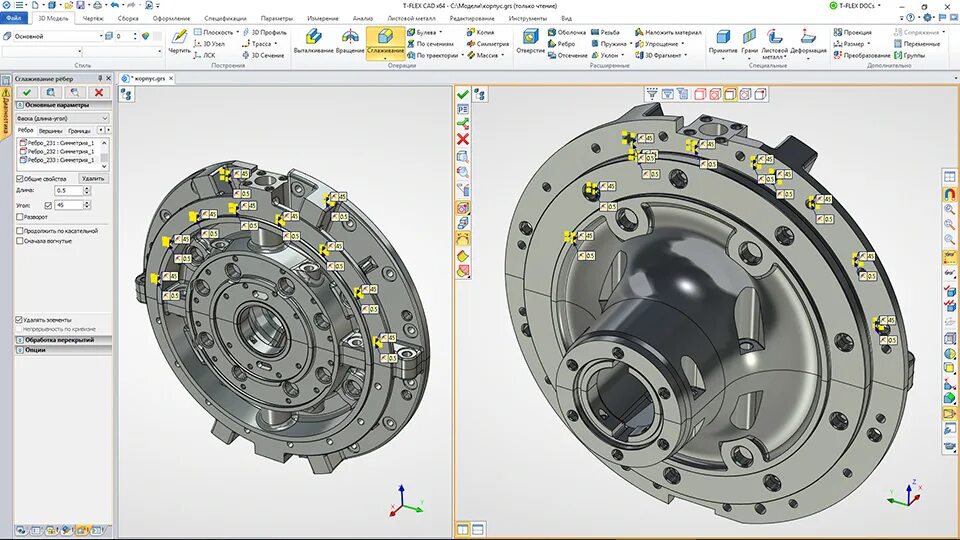Open T-FLEX DOCs menu in title bar

point(855,6)
